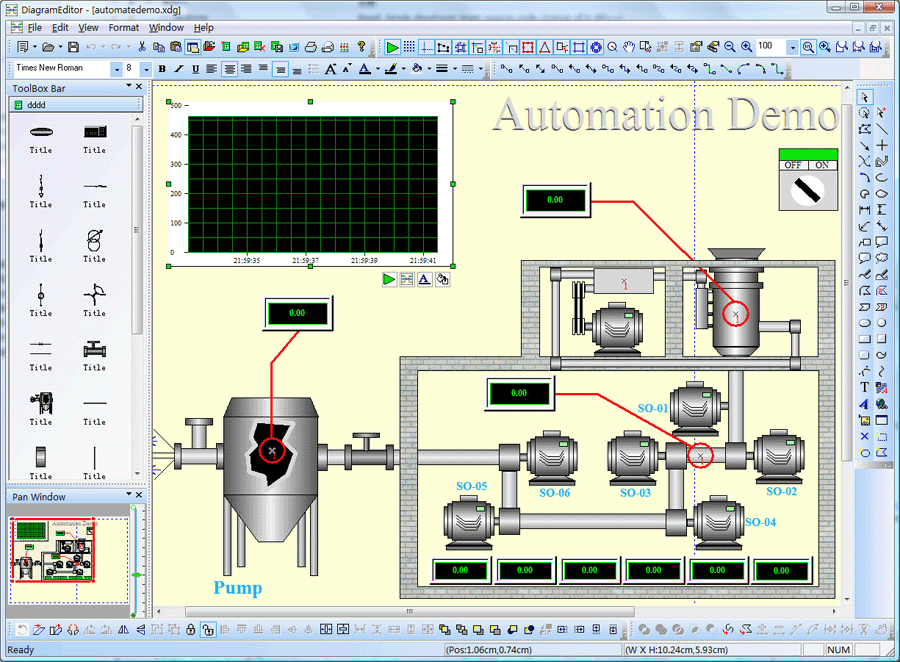This screenshot has width=900, height=662.
Task: Open the Times New Roman font dropdown
Action: pyautogui.click(x=115, y=69)
